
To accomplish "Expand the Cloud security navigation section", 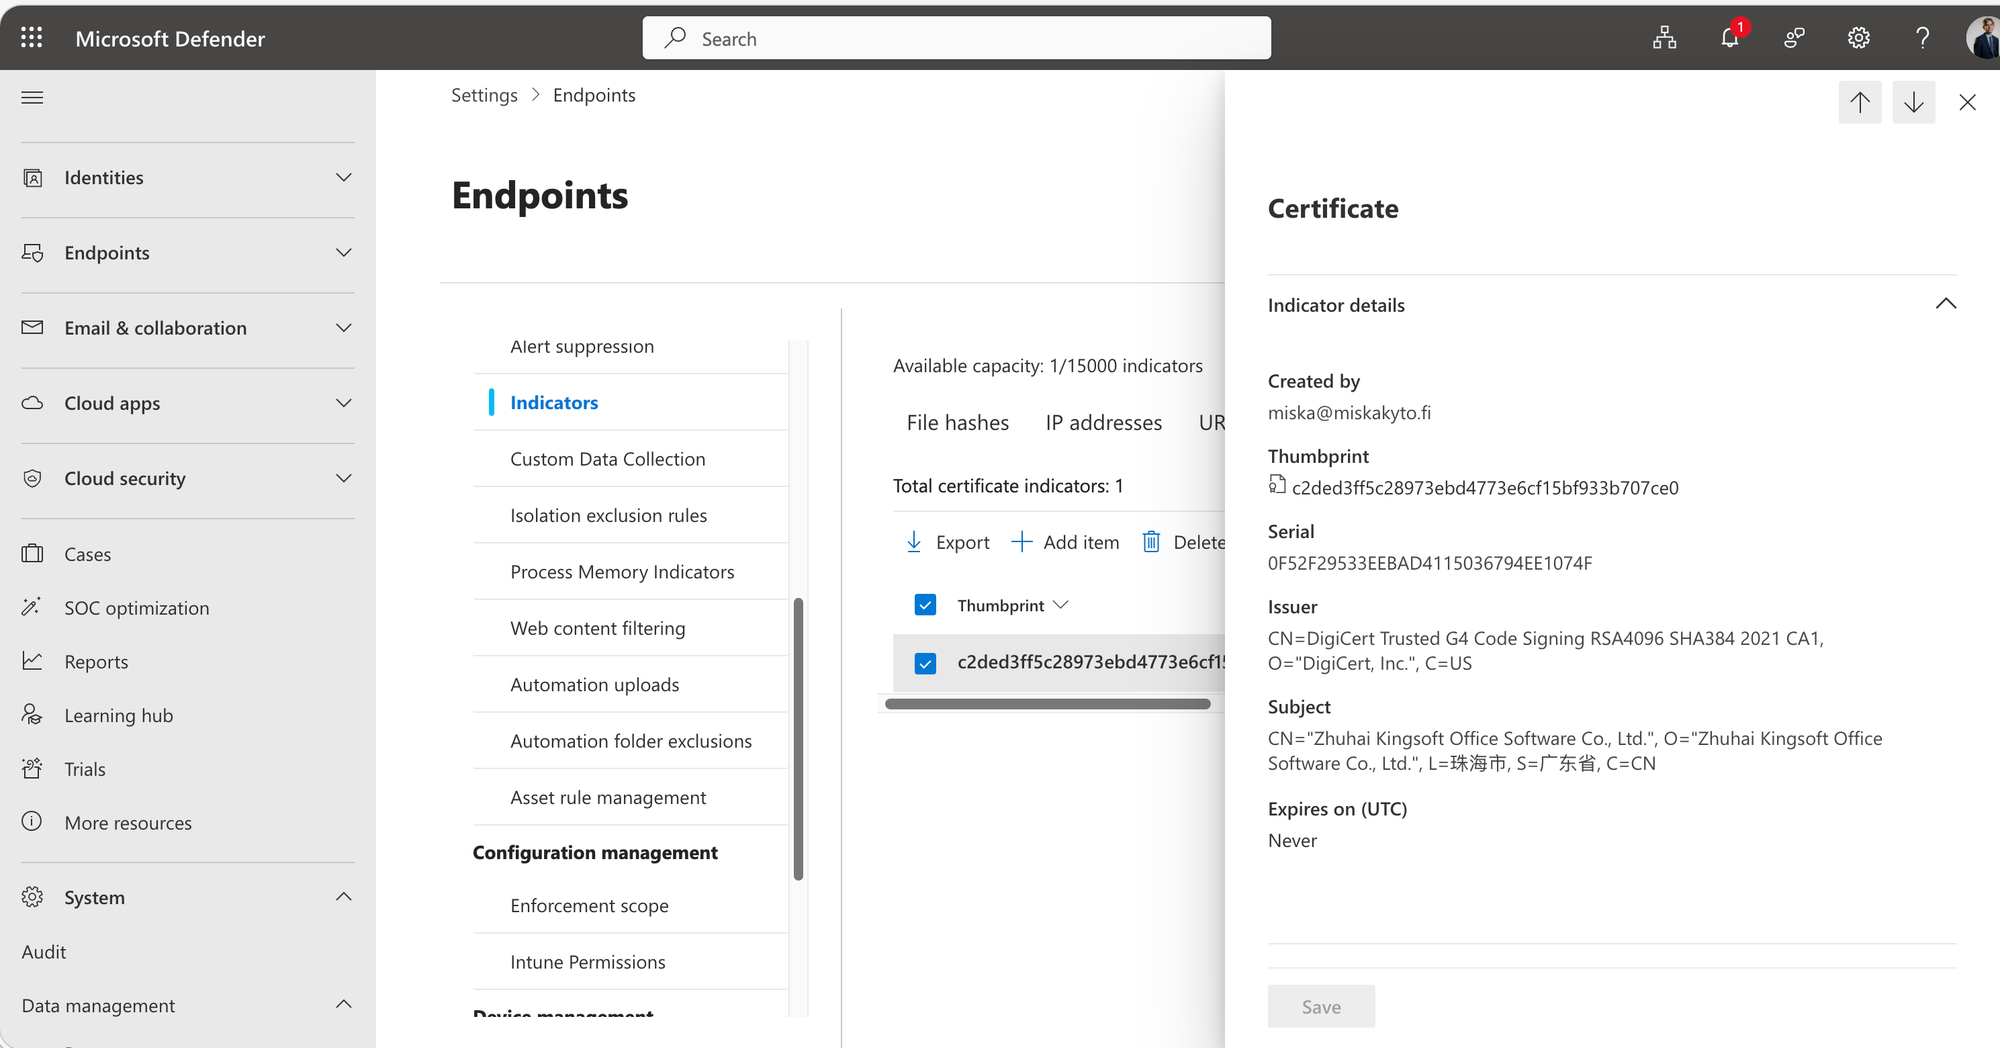I will 343,478.
